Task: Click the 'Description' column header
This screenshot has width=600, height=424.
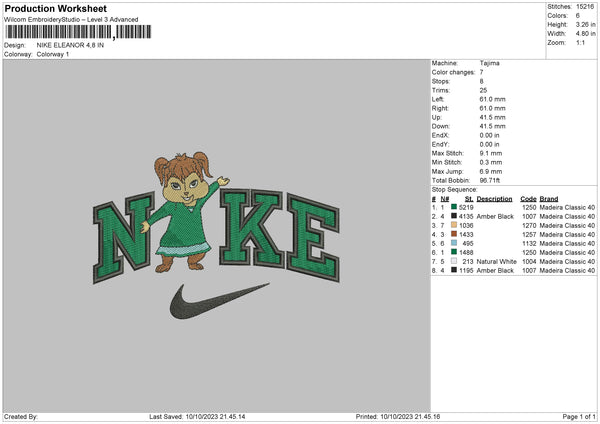Action: coord(494,199)
